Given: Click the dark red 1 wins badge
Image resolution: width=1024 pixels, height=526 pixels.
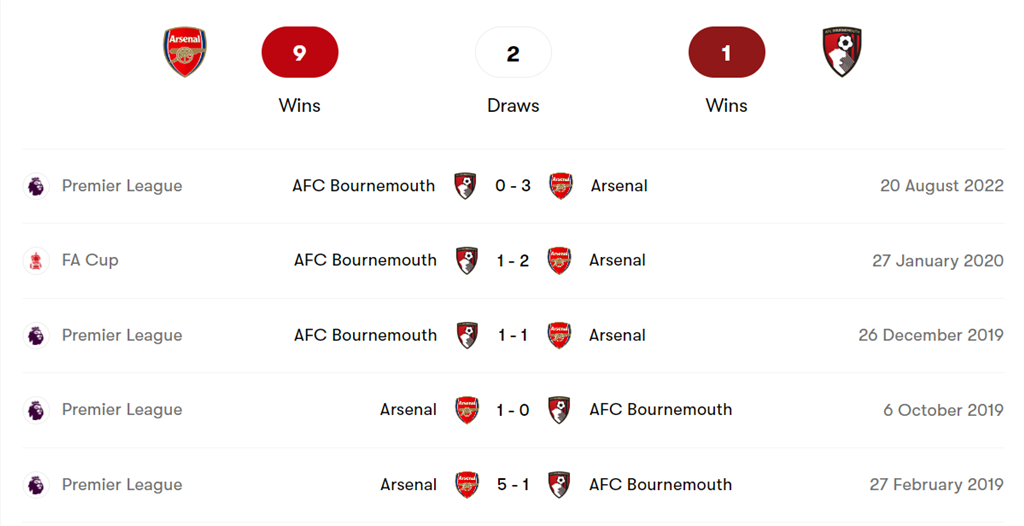Looking at the screenshot, I should tap(727, 53).
